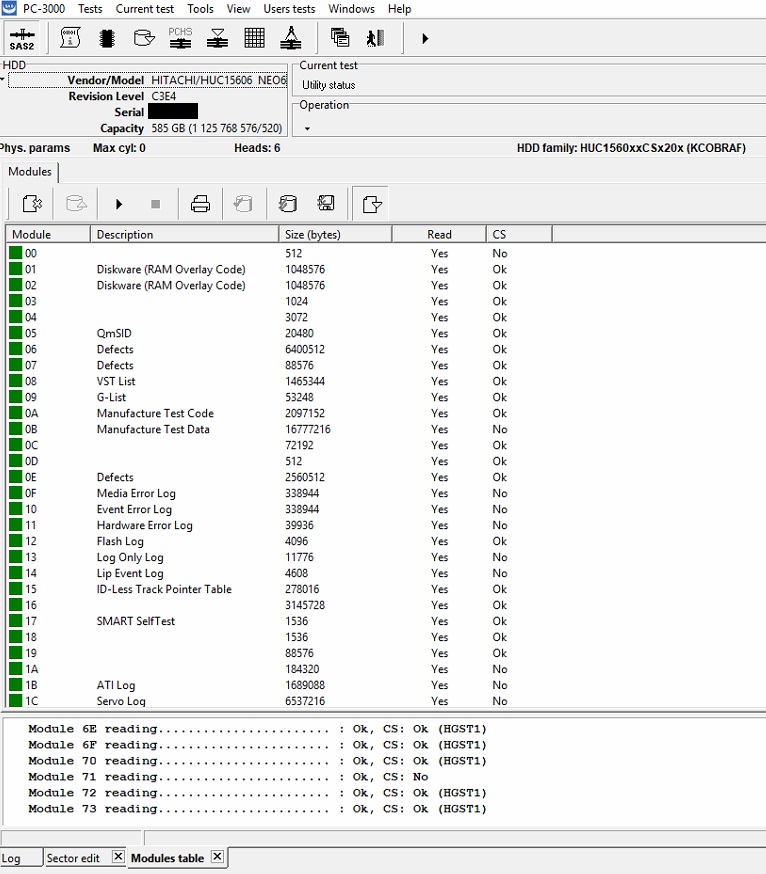Expand the HDD panel dropdown arrow
Viewport: 766px width, 874px height.
[x=3, y=78]
